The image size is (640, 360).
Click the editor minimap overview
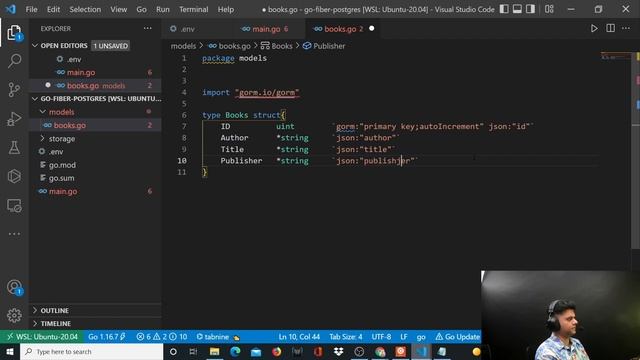[616, 57]
